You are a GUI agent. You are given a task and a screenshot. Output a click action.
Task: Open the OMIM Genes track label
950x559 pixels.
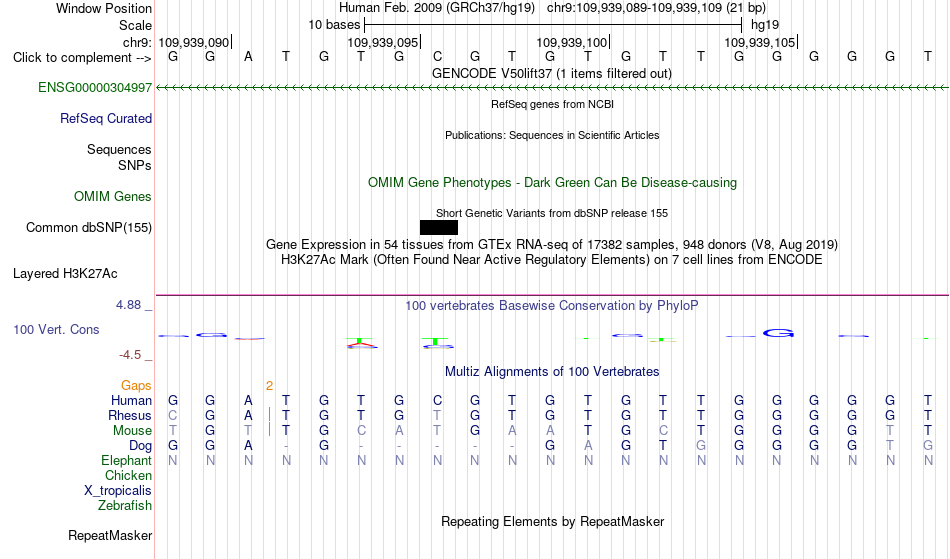tap(113, 197)
